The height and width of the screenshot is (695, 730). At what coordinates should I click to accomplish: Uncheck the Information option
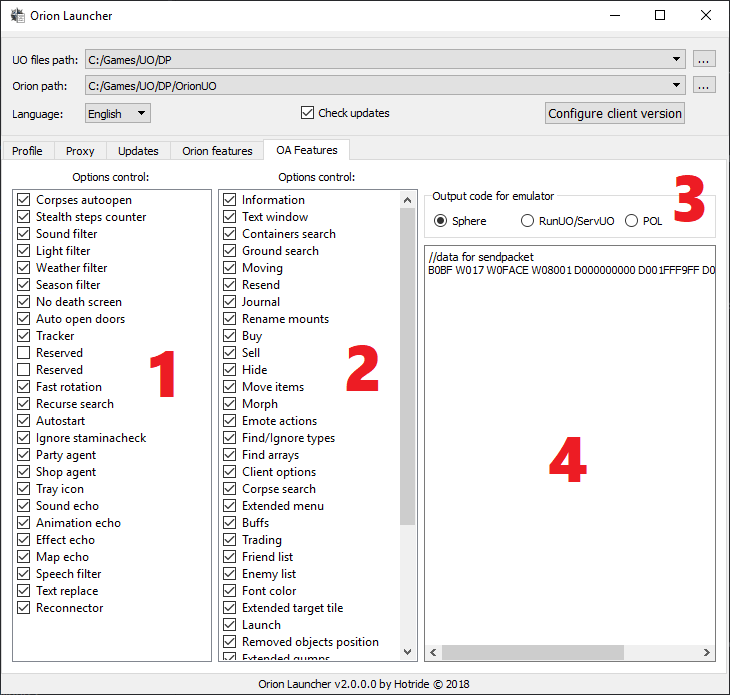point(230,200)
